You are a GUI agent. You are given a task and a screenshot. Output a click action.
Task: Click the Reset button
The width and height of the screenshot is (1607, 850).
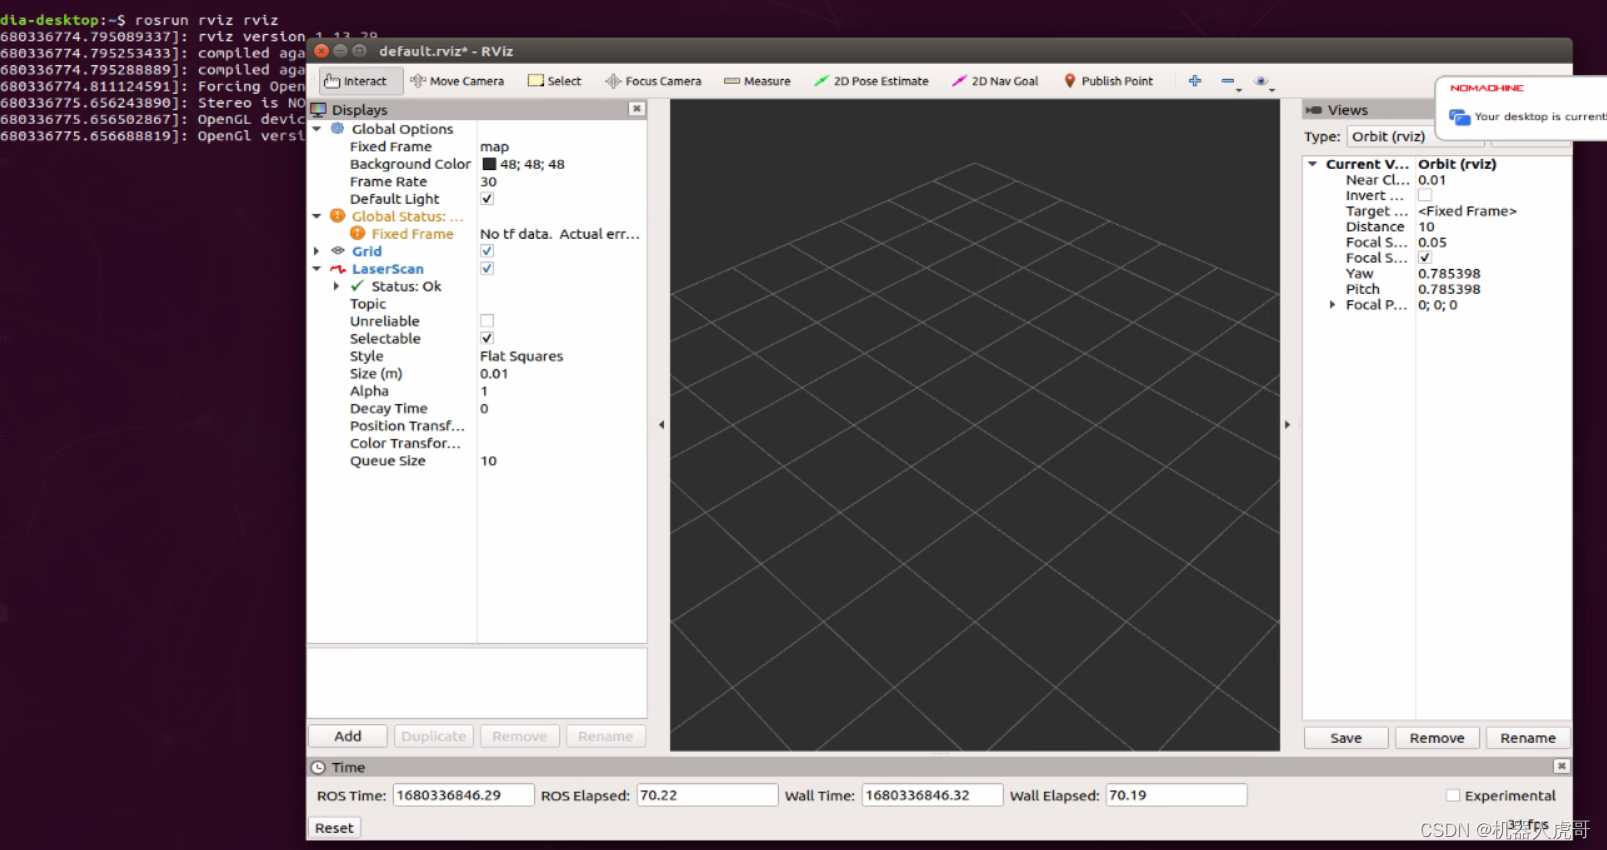(x=334, y=828)
